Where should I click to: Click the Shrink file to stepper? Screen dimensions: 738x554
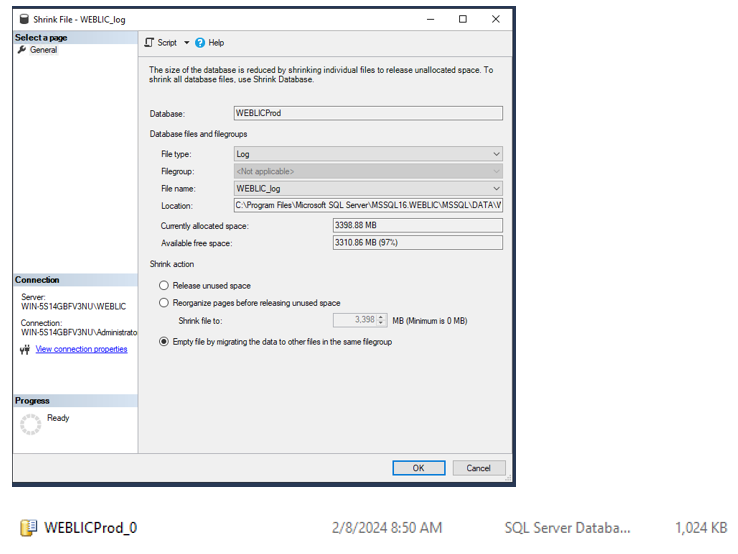381,321
